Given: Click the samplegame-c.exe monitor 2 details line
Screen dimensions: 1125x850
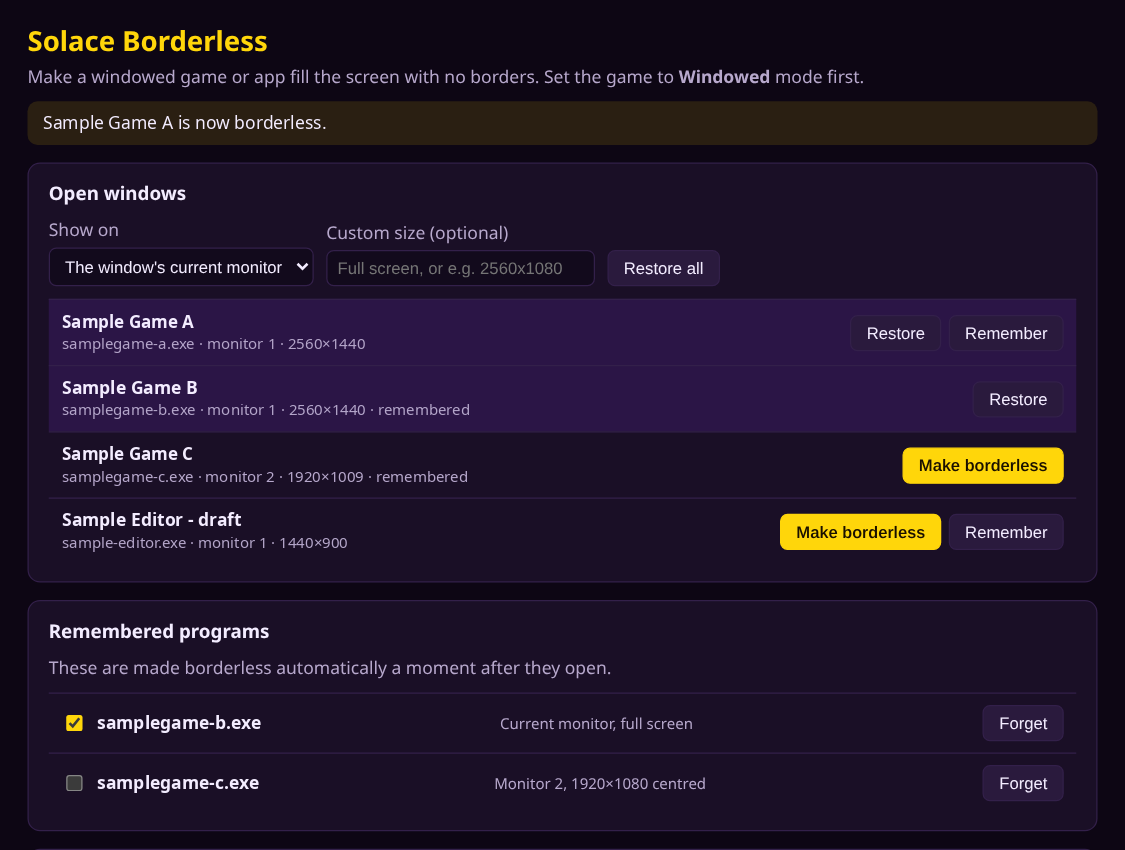Looking at the screenshot, I should pyautogui.click(x=265, y=477).
